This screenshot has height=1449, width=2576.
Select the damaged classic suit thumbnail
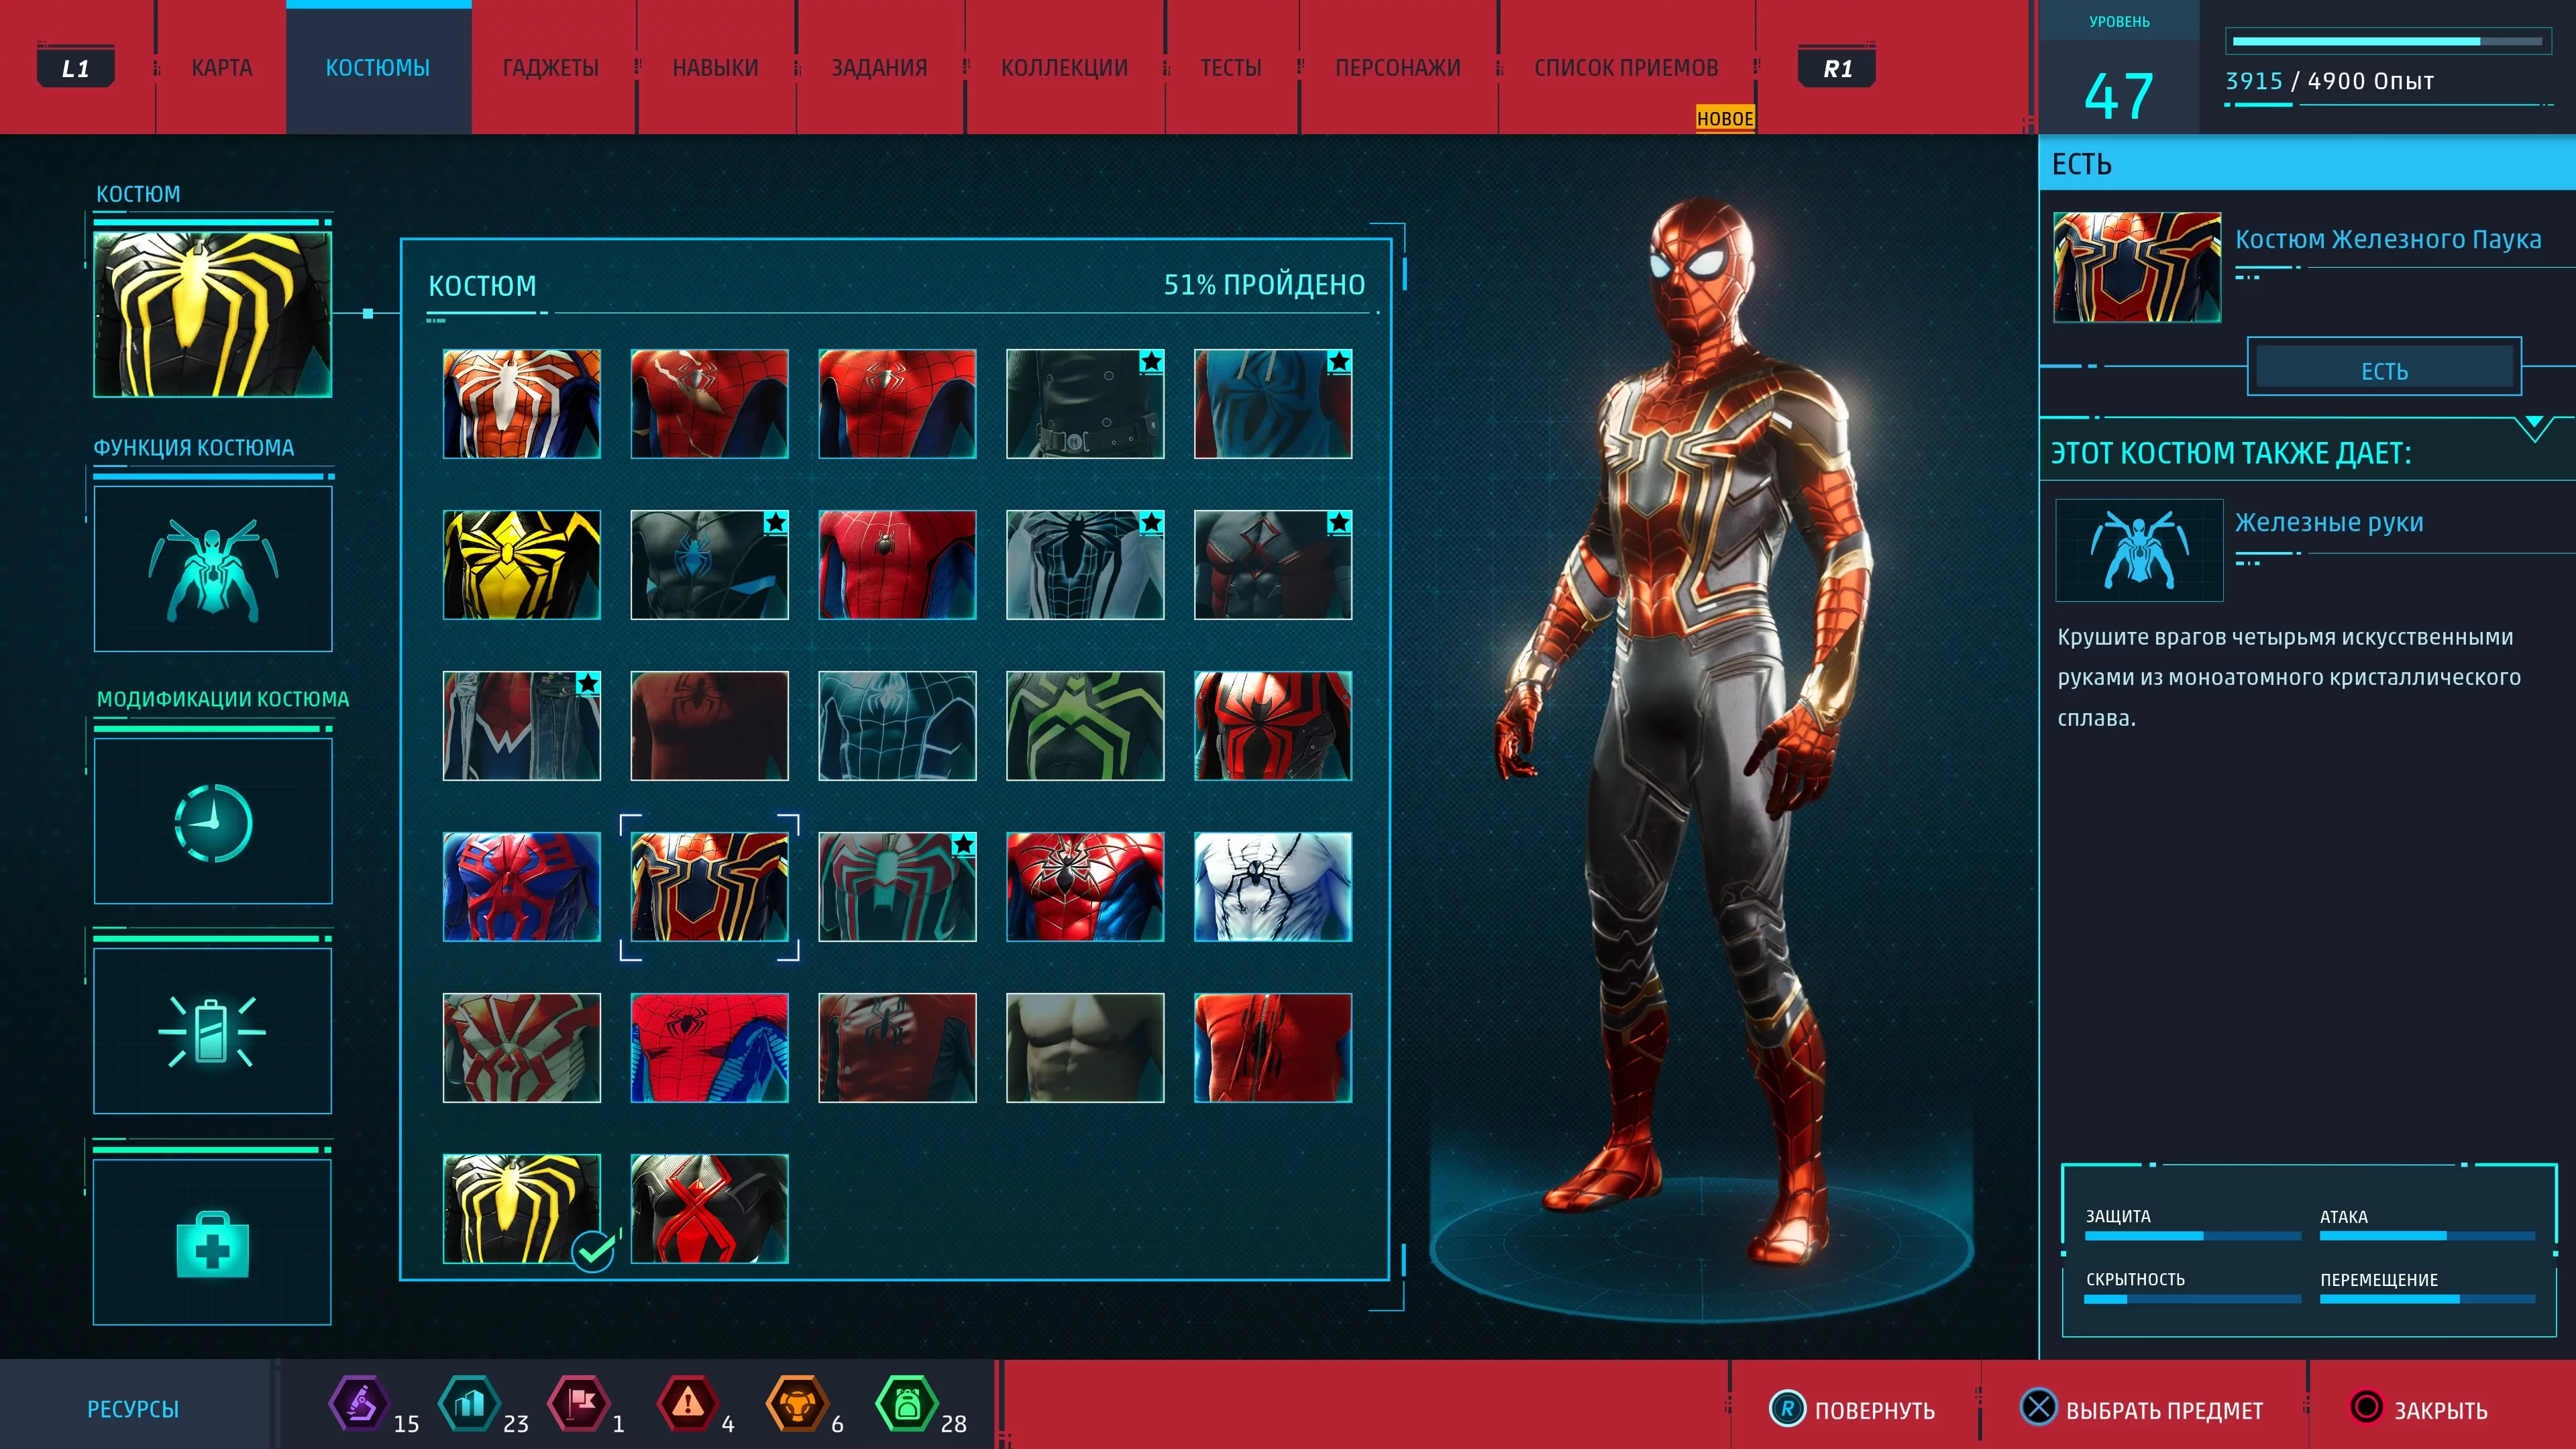tap(710, 404)
